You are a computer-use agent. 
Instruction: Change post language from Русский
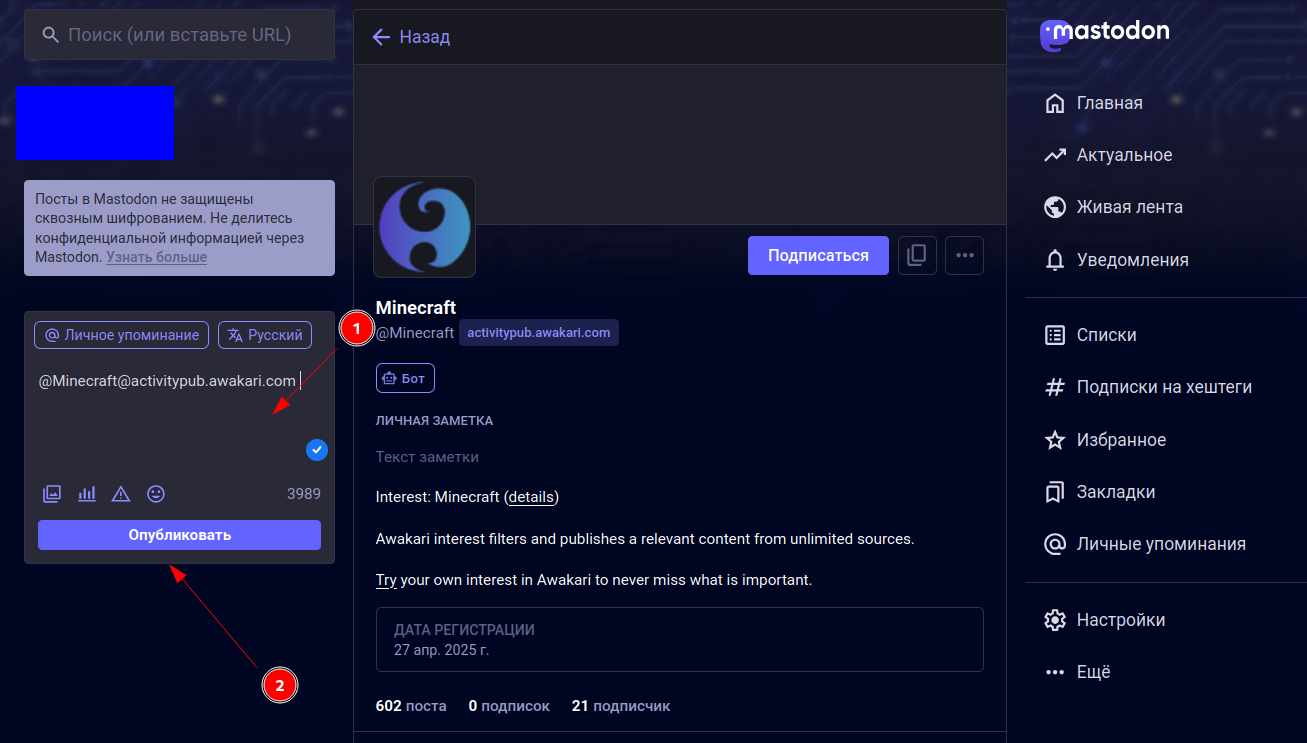[x=265, y=335]
